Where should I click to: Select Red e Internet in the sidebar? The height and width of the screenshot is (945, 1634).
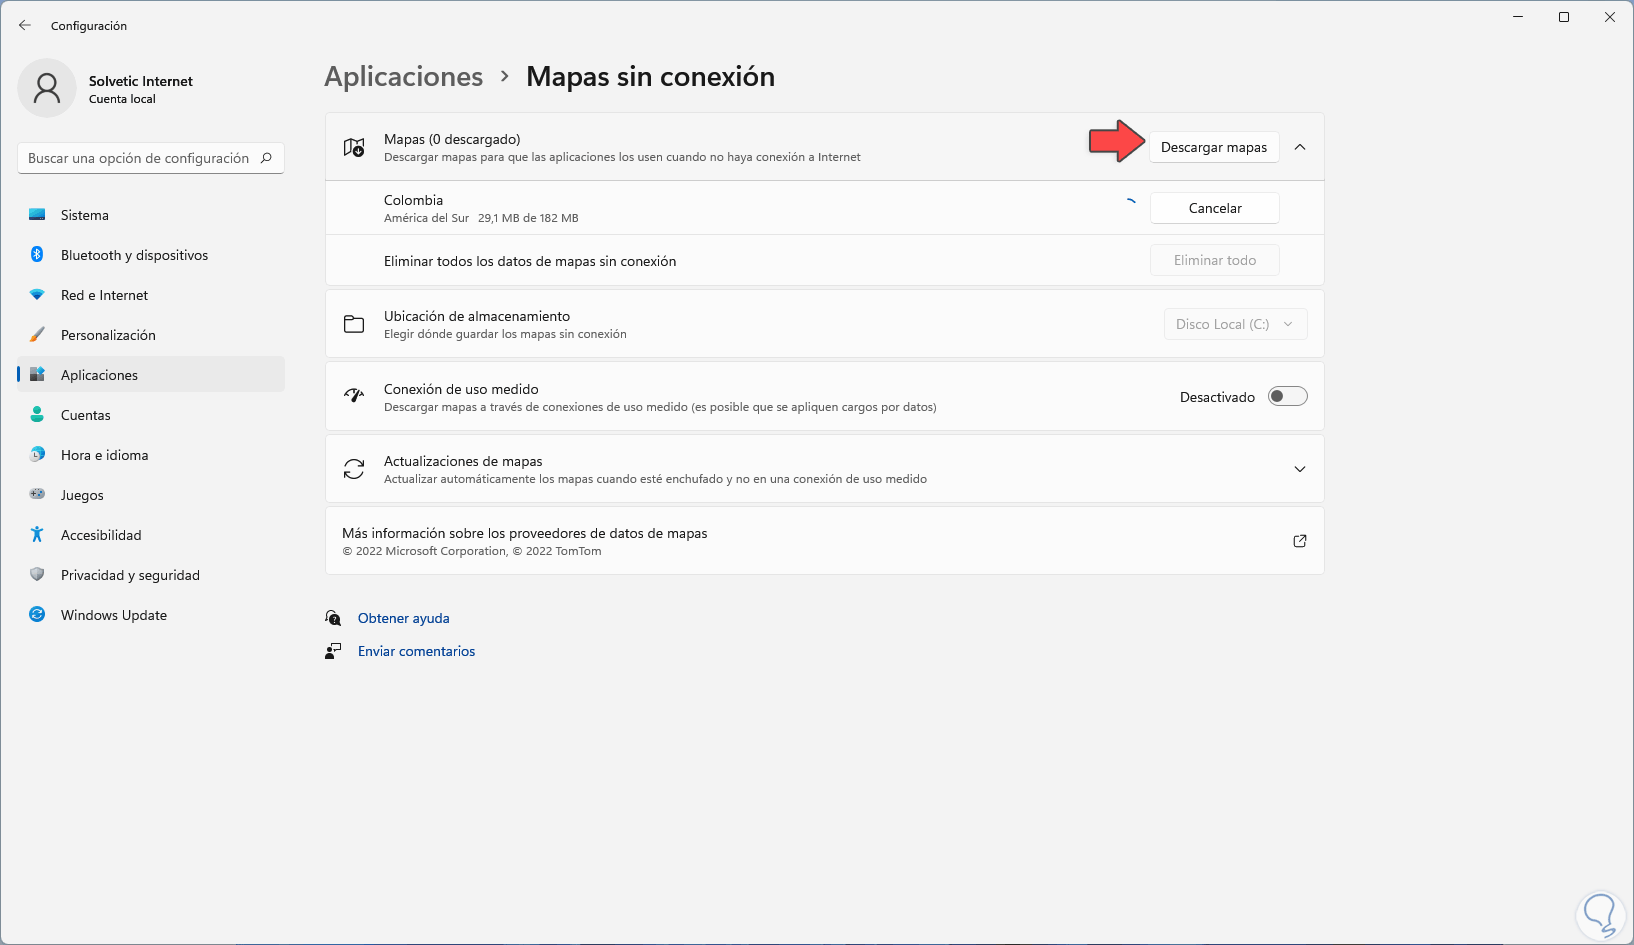pyautogui.click(x=104, y=295)
